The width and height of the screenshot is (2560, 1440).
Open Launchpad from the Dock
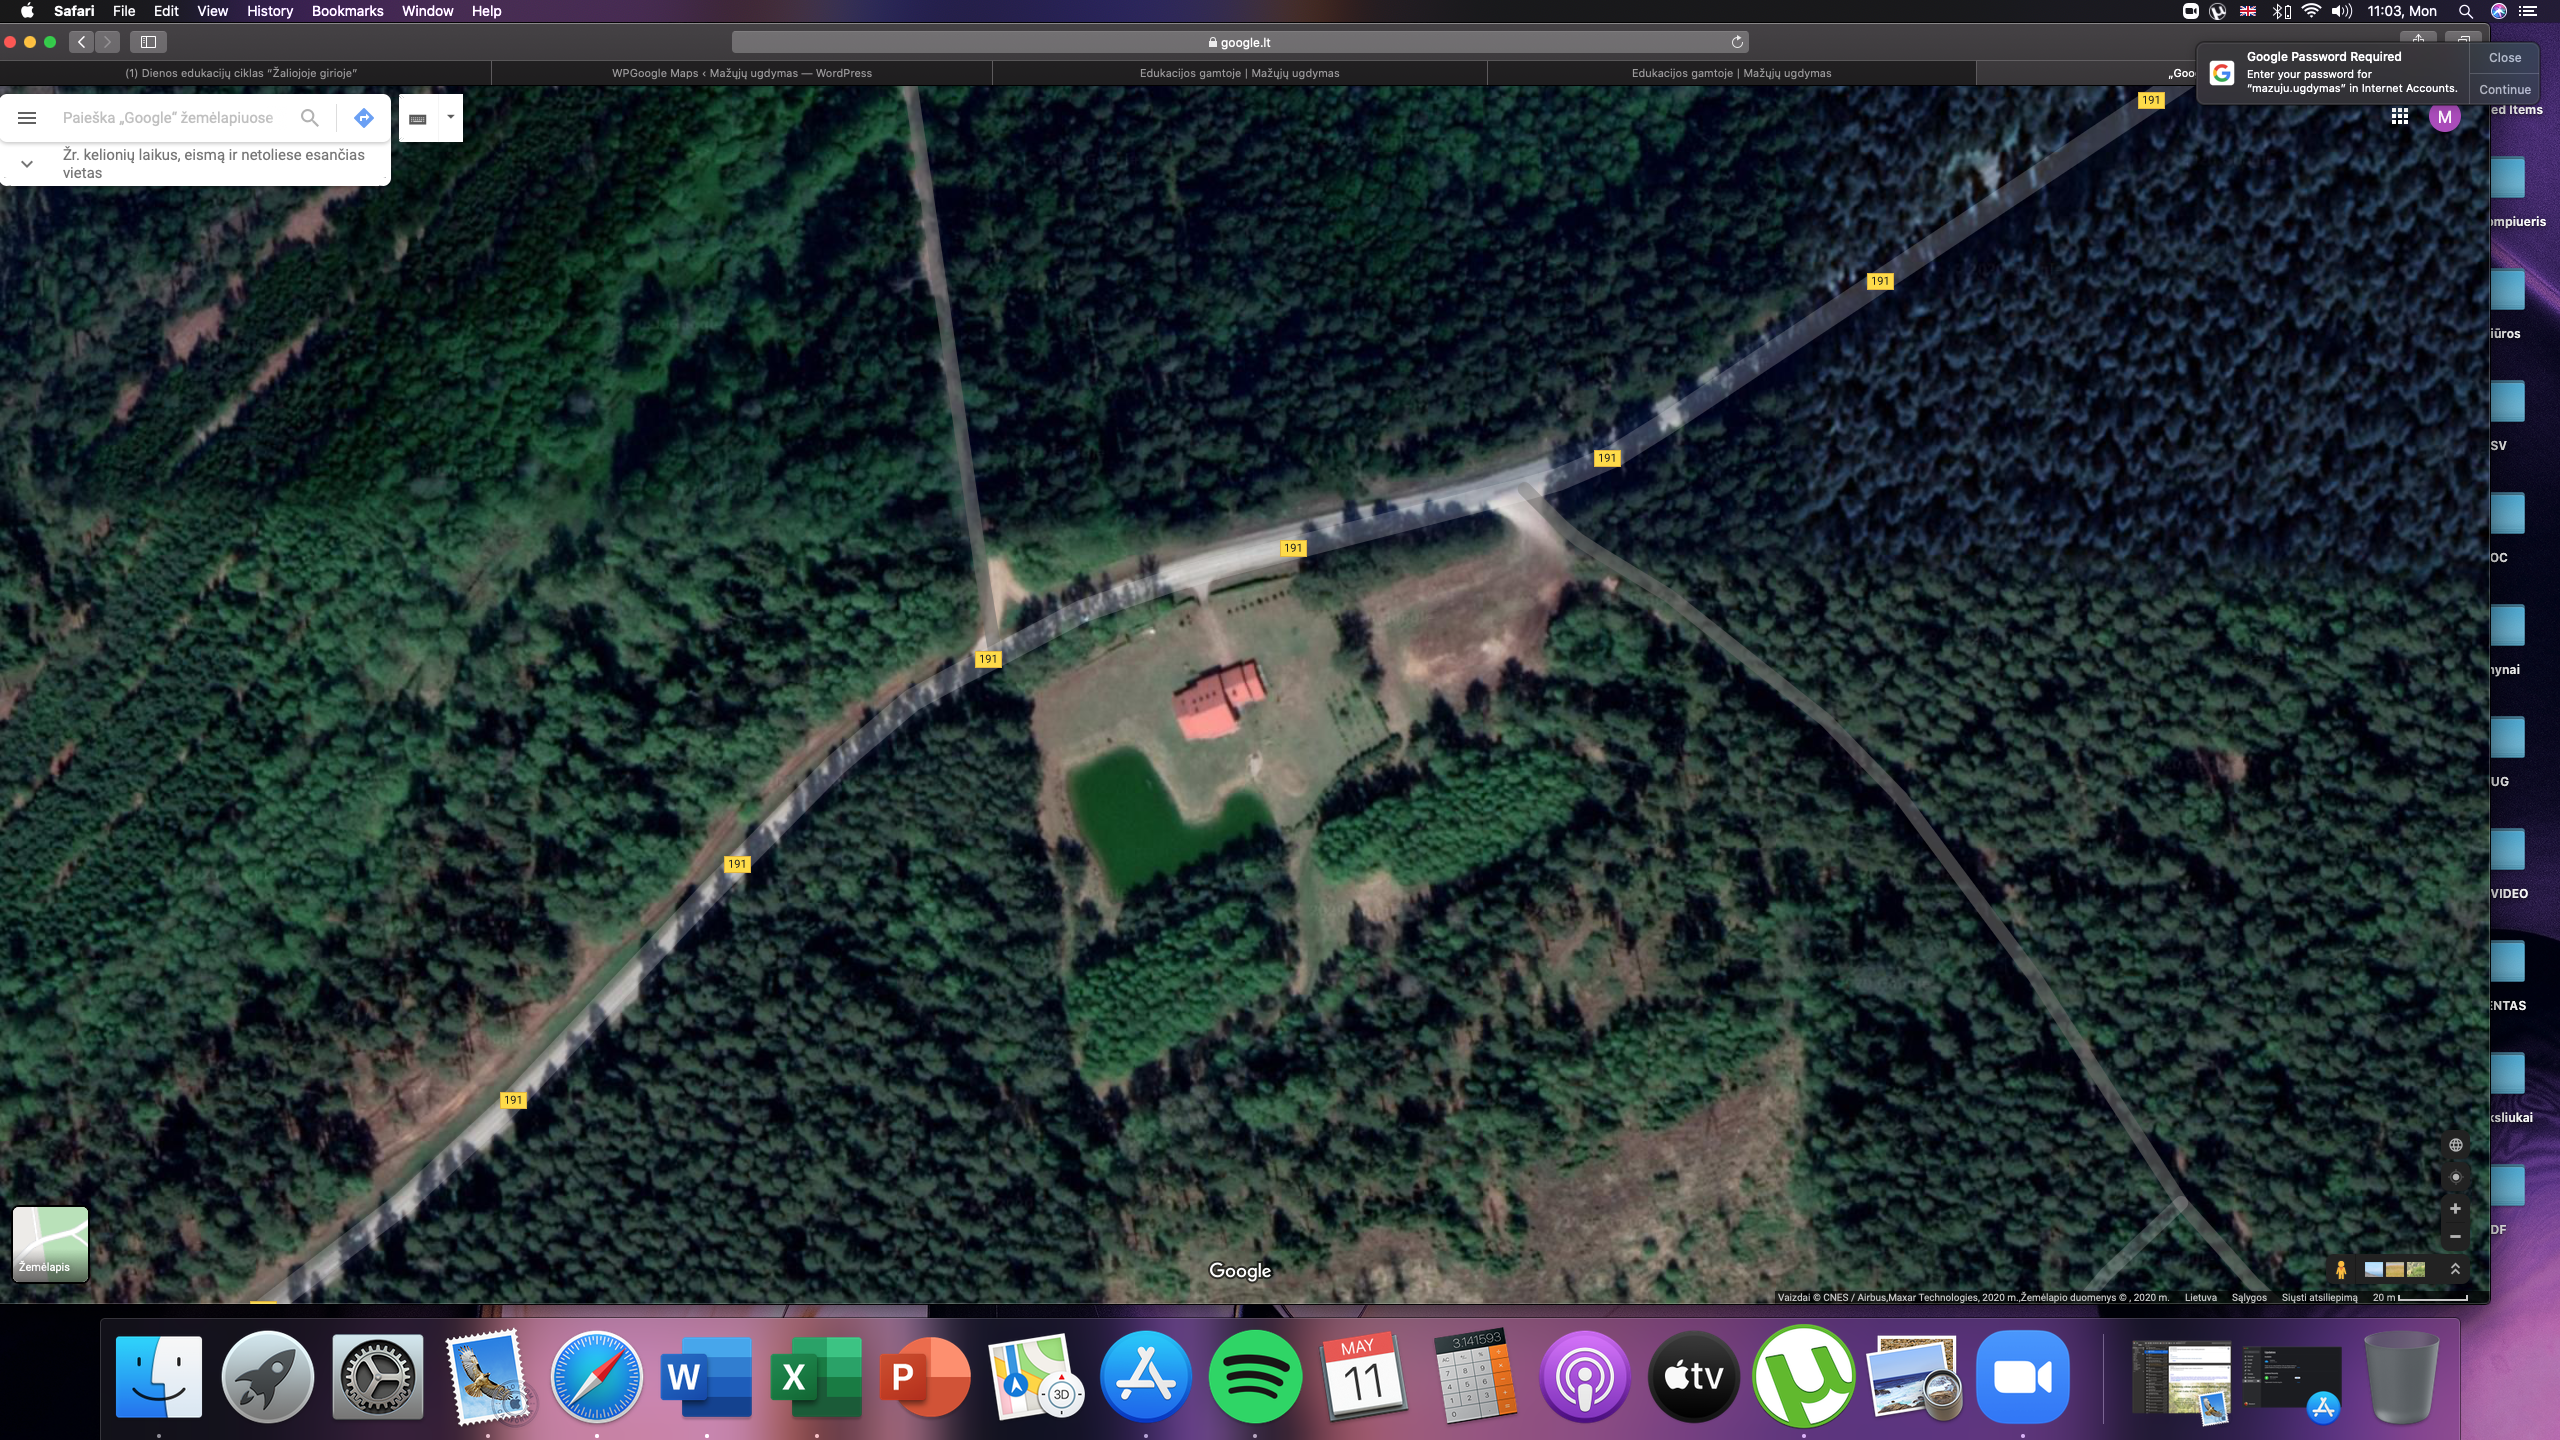click(x=268, y=1377)
